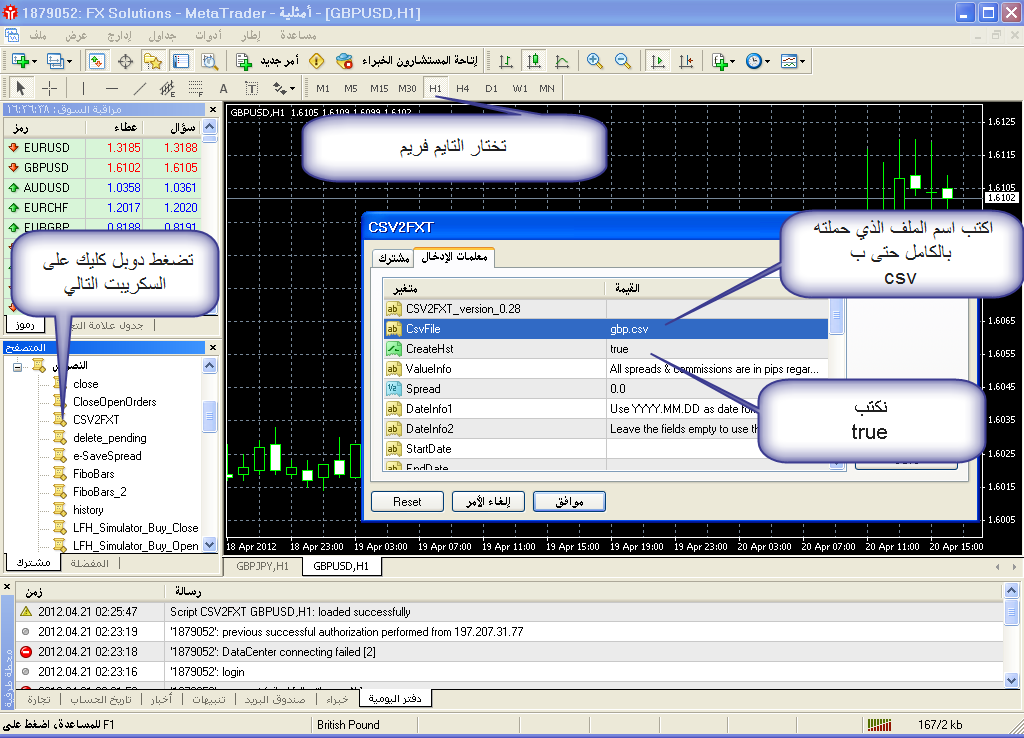Open MetaEditor yellow diamond icon
This screenshot has width=1024, height=738.
pyautogui.click(x=317, y=61)
